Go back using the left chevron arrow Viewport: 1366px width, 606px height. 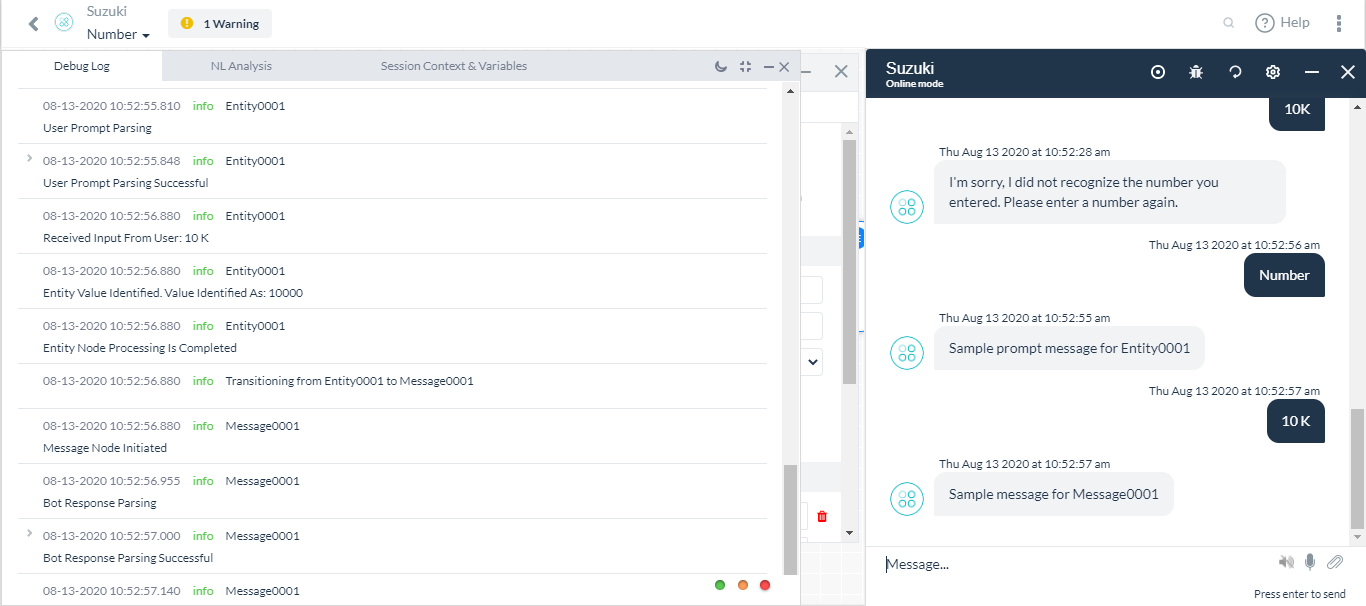(34, 23)
